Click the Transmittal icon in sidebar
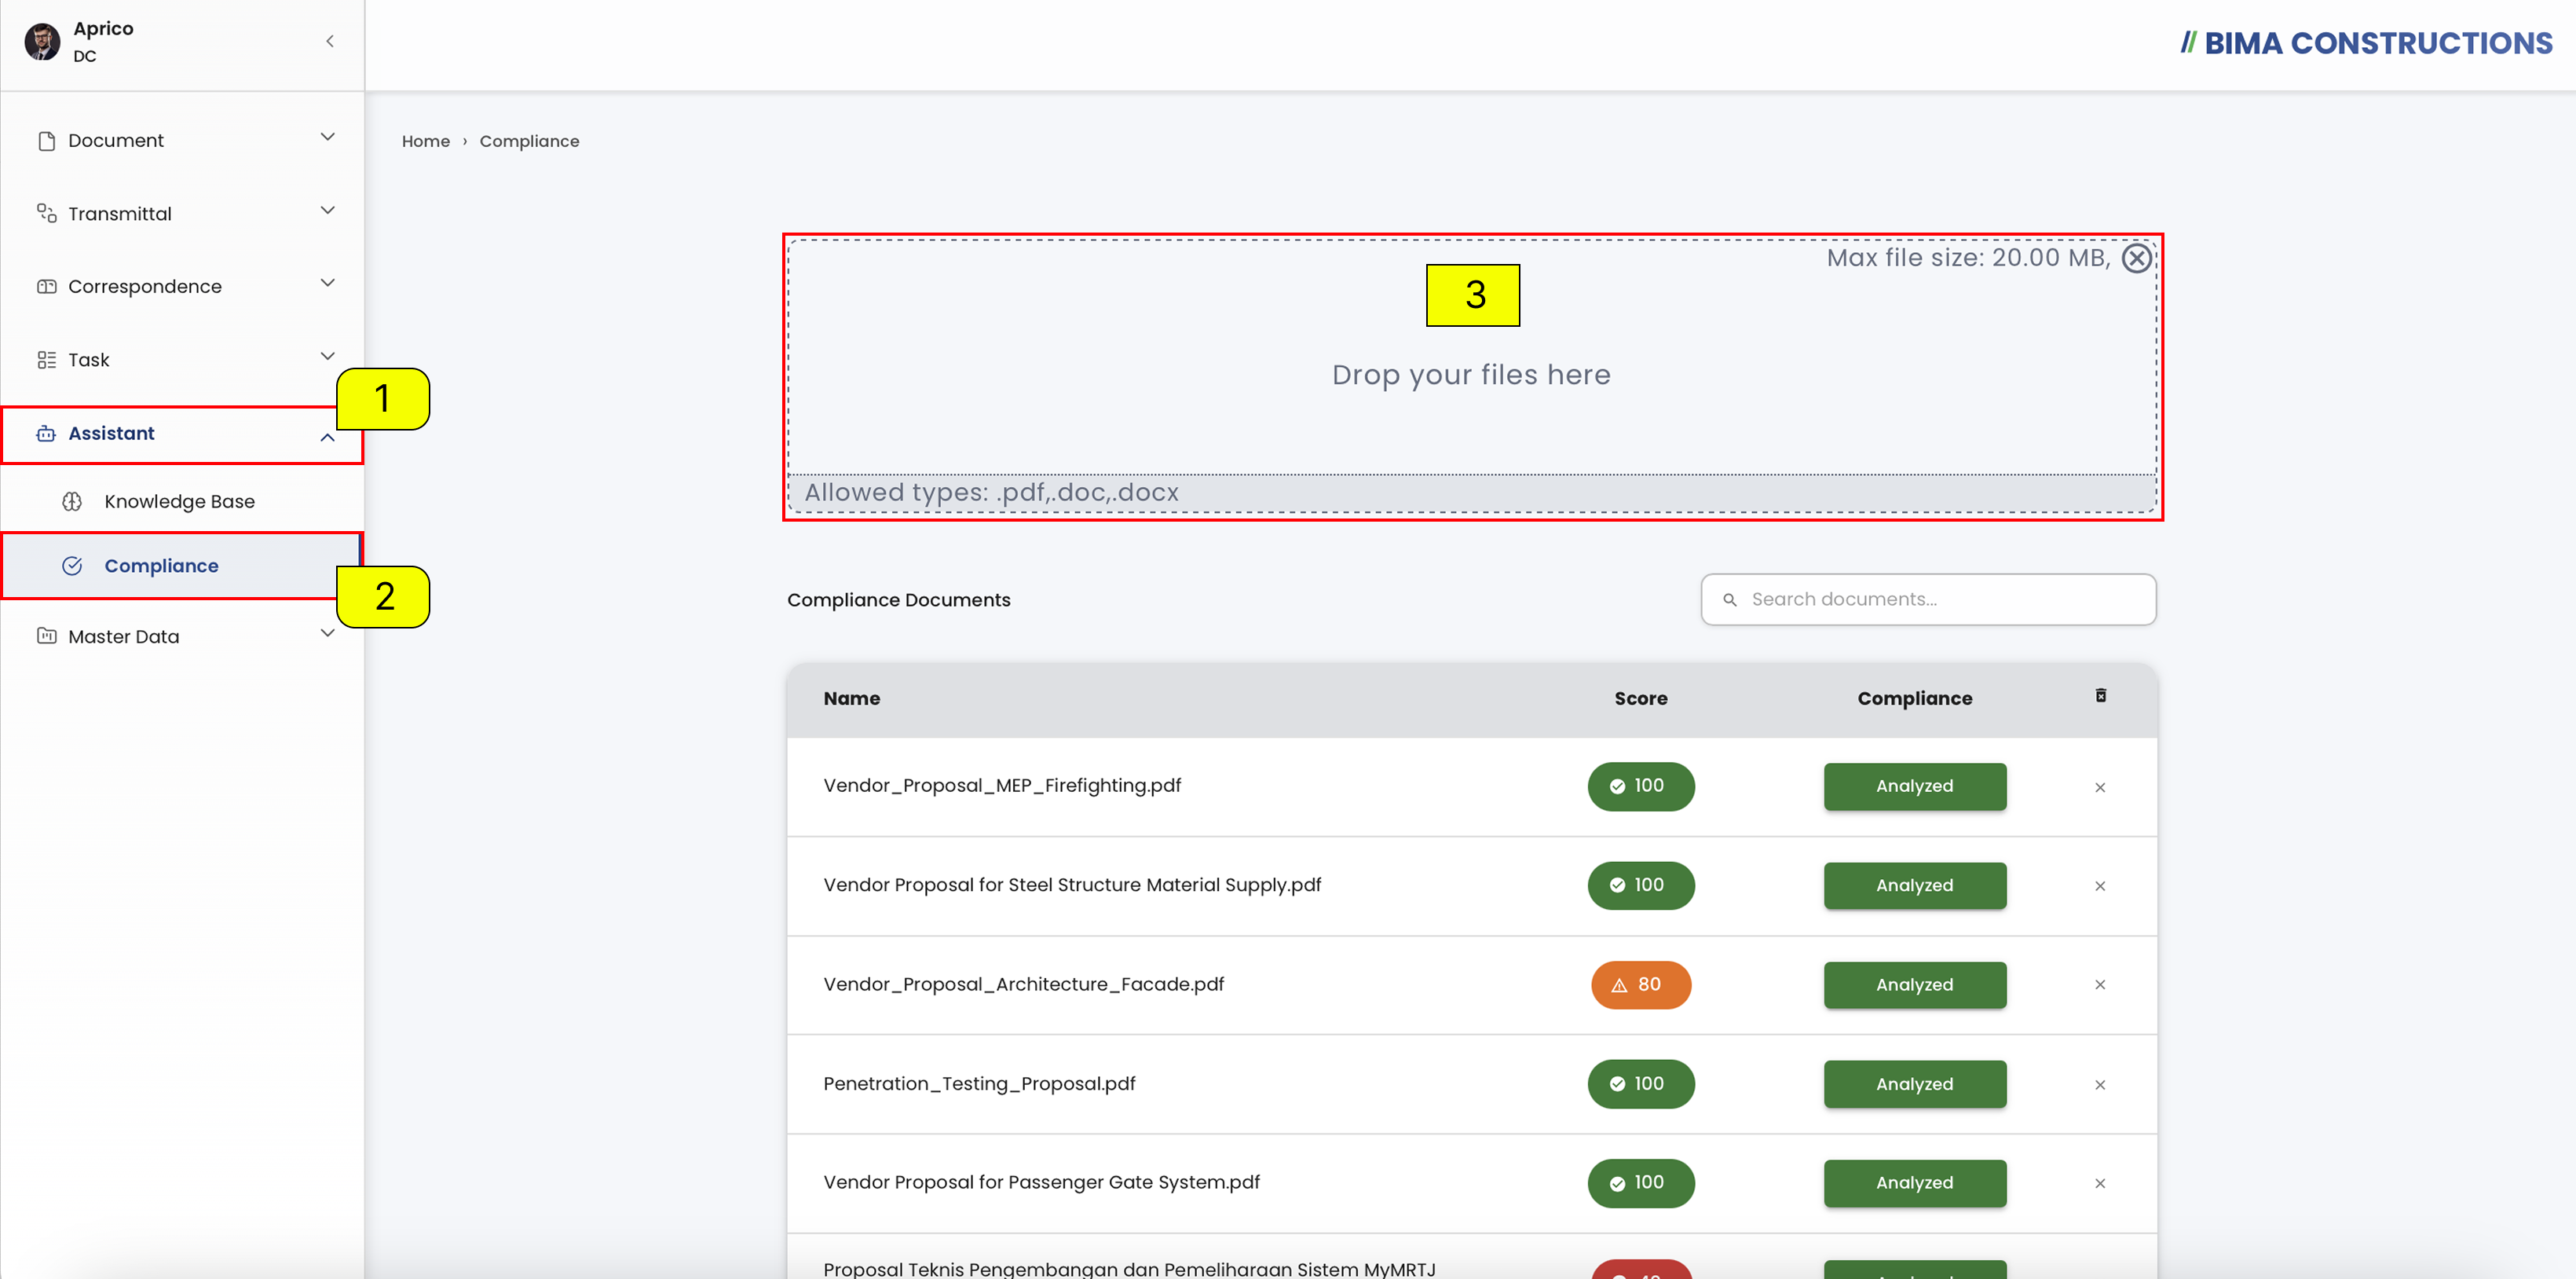 (46, 213)
